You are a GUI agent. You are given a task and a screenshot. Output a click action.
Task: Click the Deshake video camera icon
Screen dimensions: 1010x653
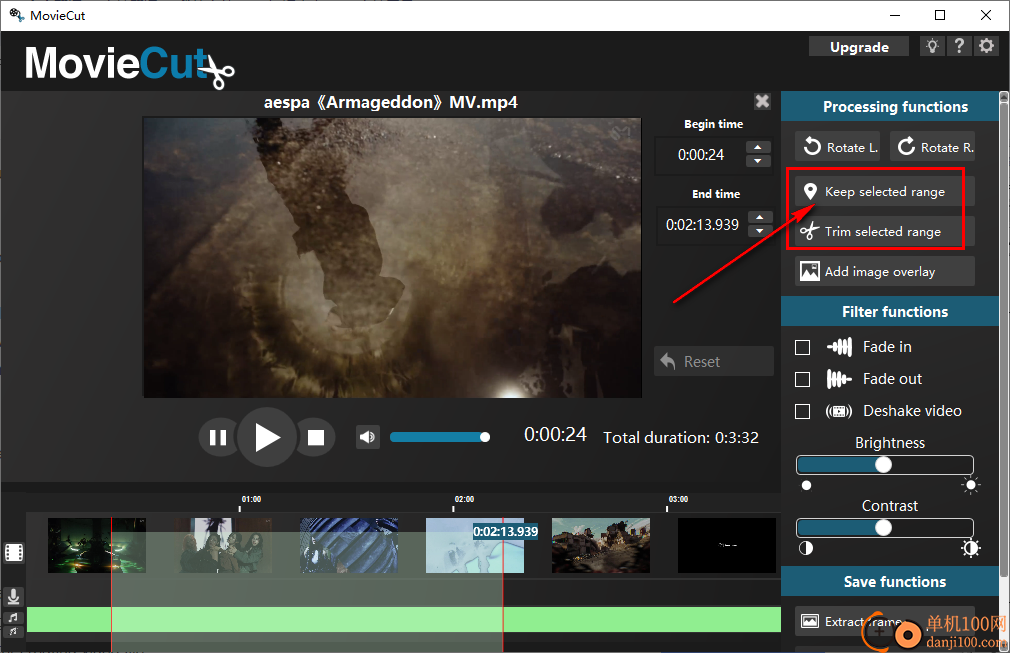click(x=839, y=412)
